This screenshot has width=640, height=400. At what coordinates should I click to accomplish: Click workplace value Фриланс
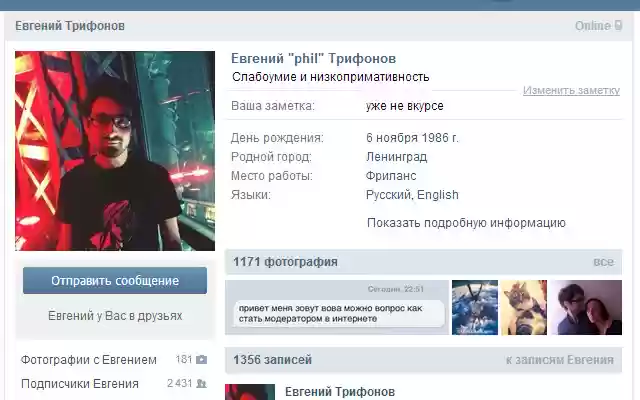point(391,176)
